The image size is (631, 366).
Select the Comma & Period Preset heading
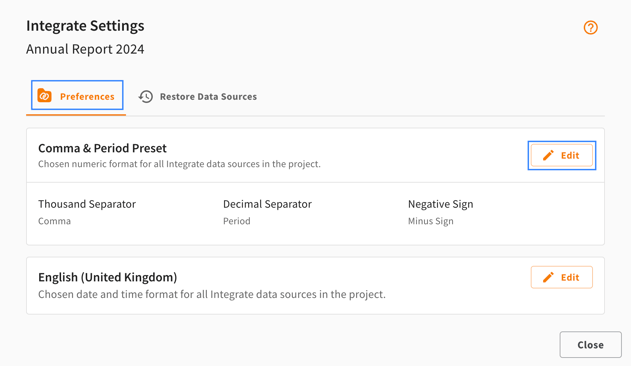[x=102, y=148]
